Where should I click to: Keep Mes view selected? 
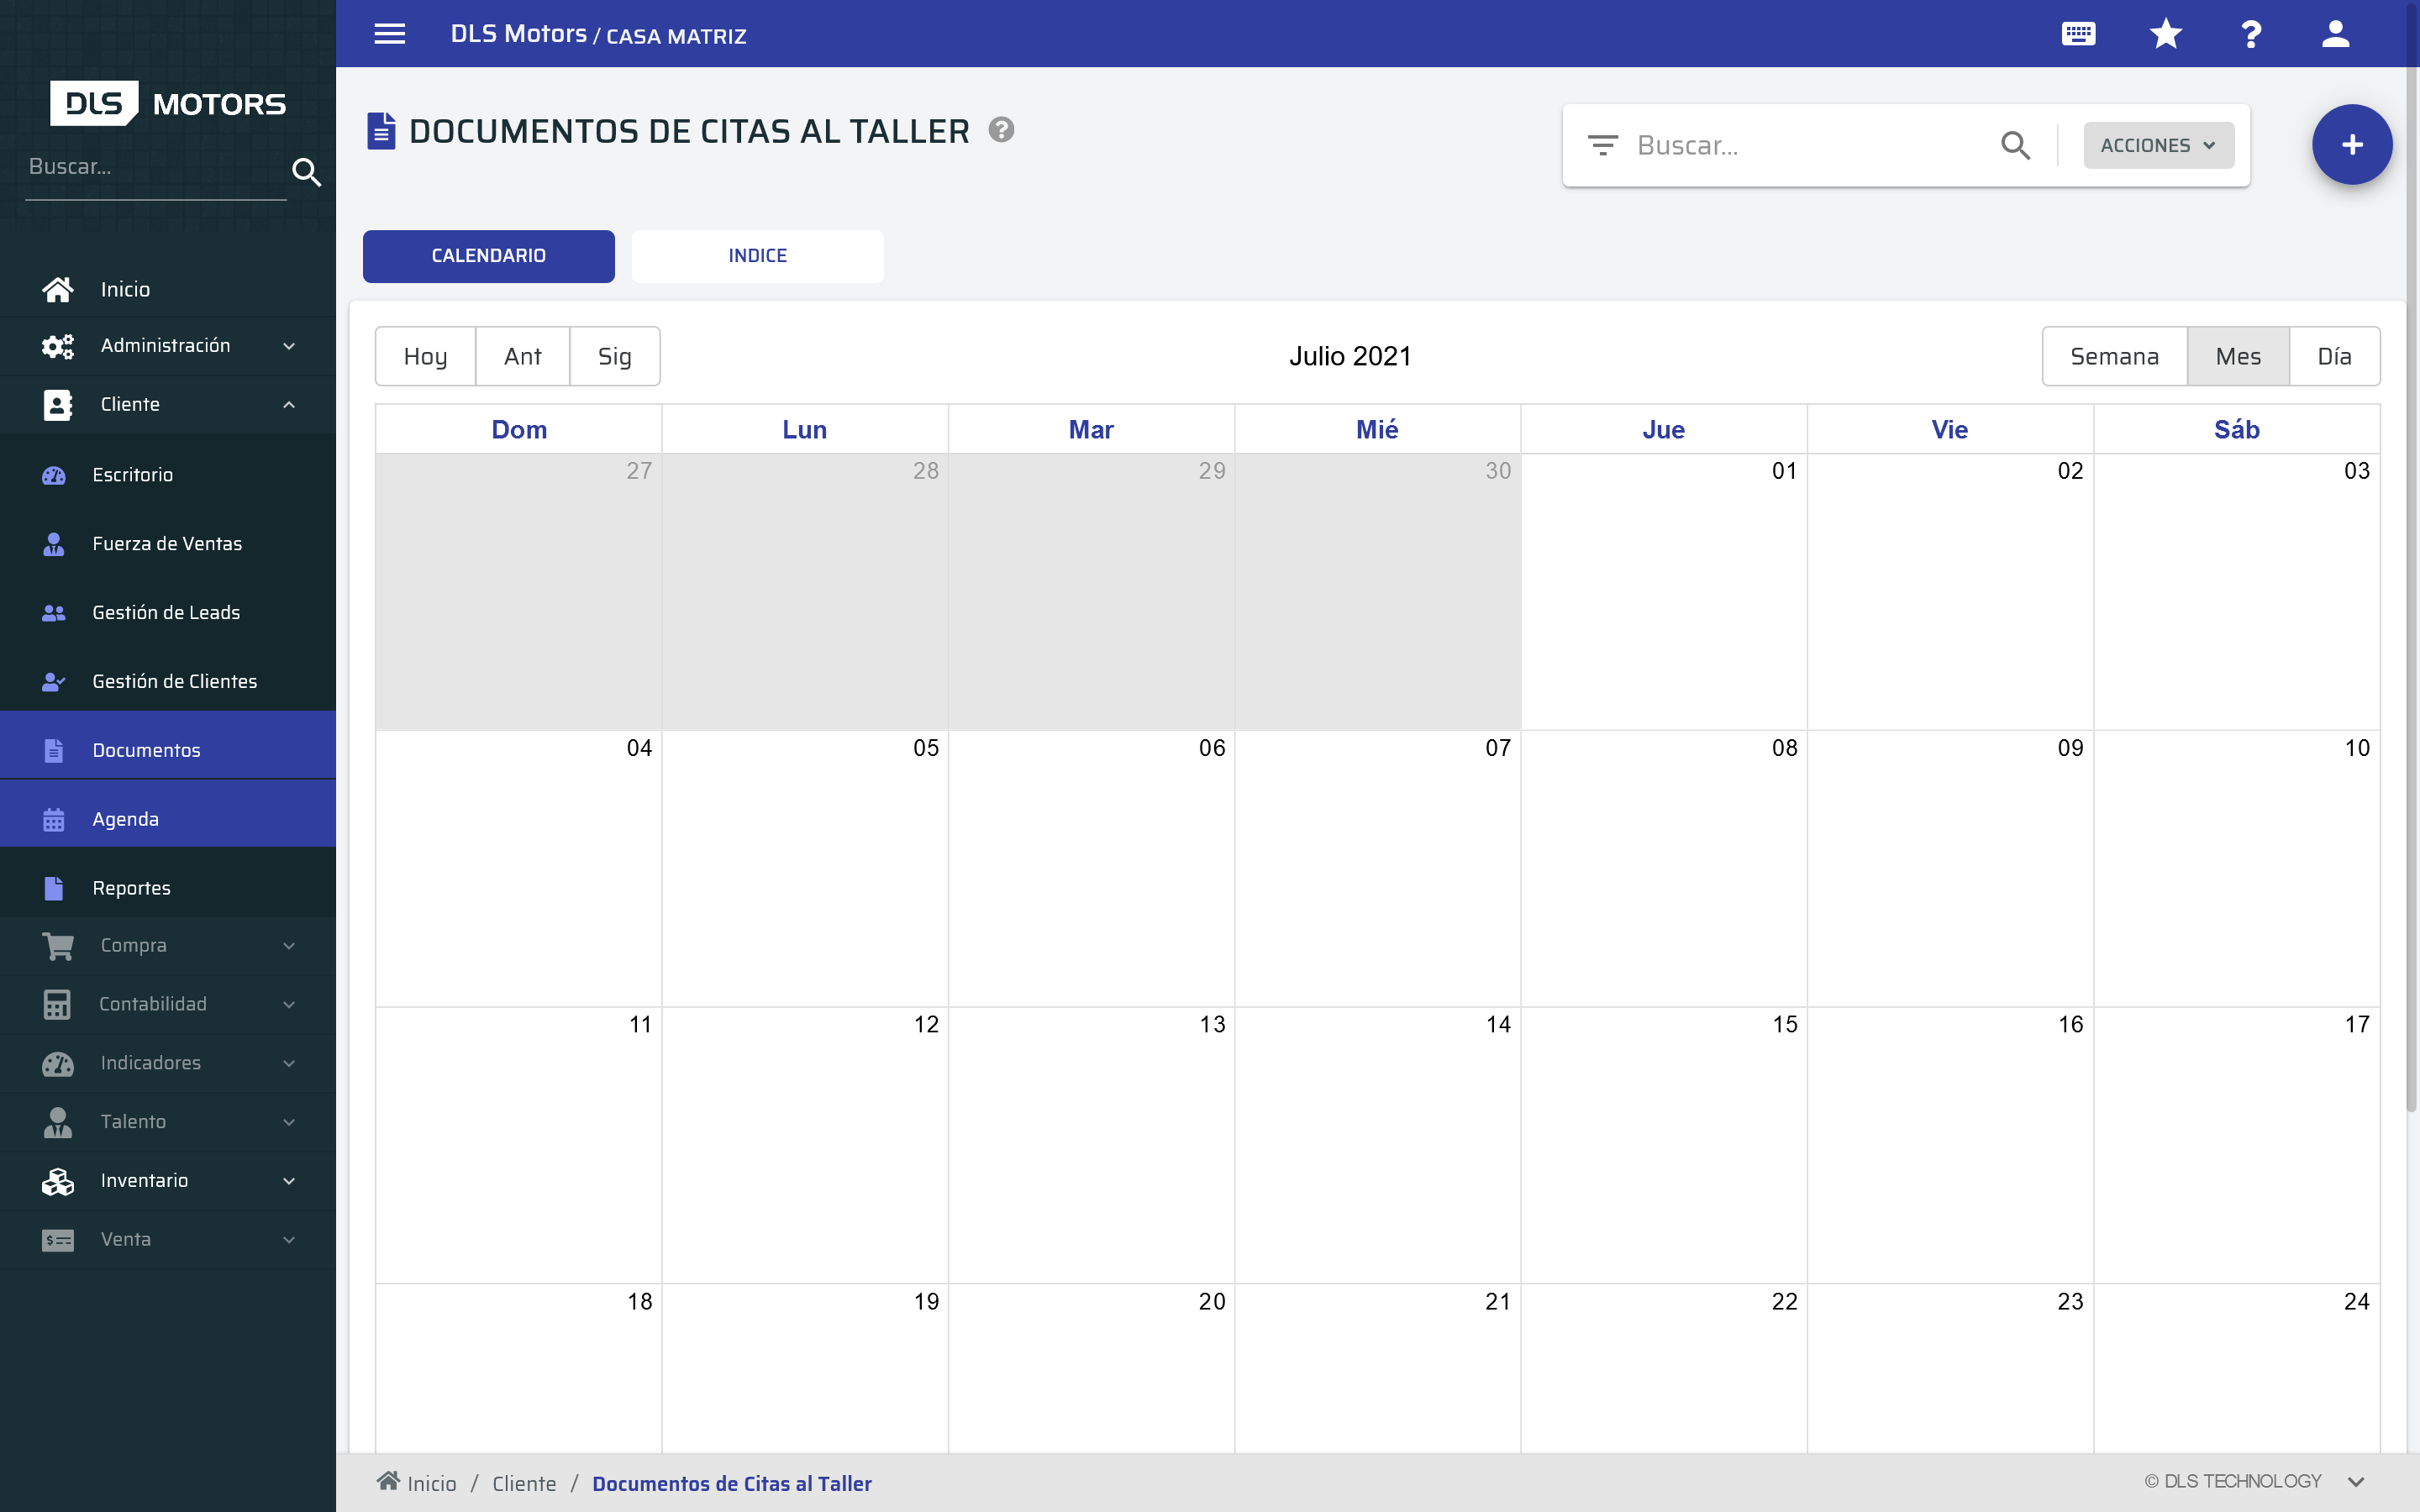tap(2238, 355)
